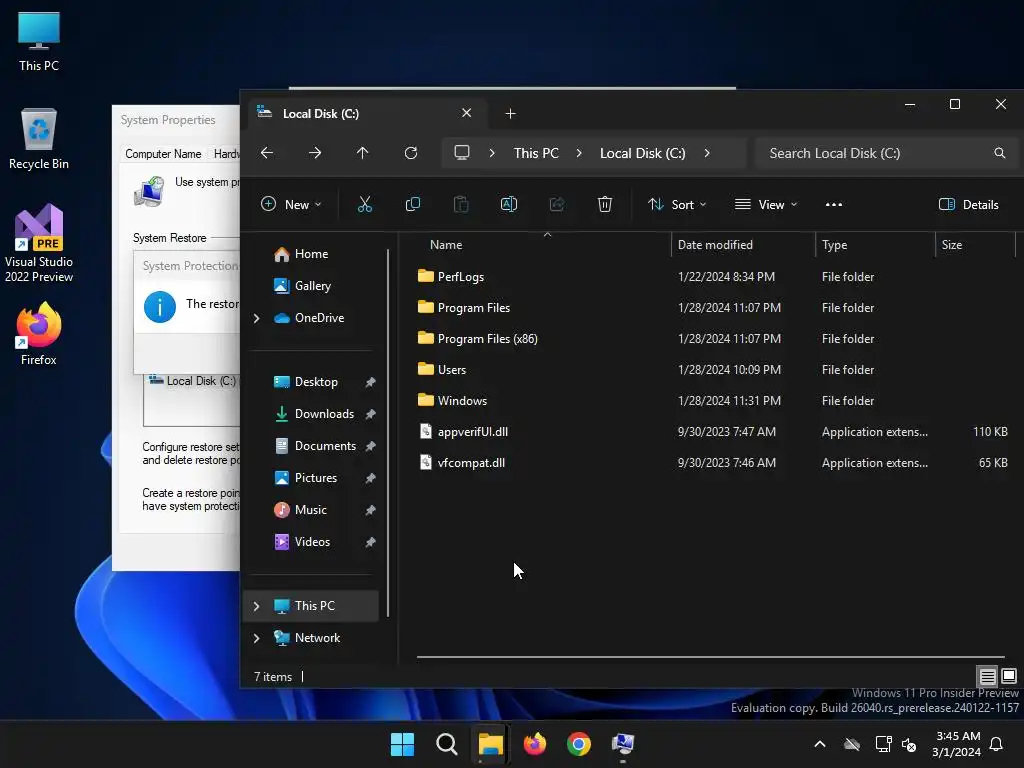Go forward with the right arrow
The width and height of the screenshot is (1024, 768).
tap(315, 153)
